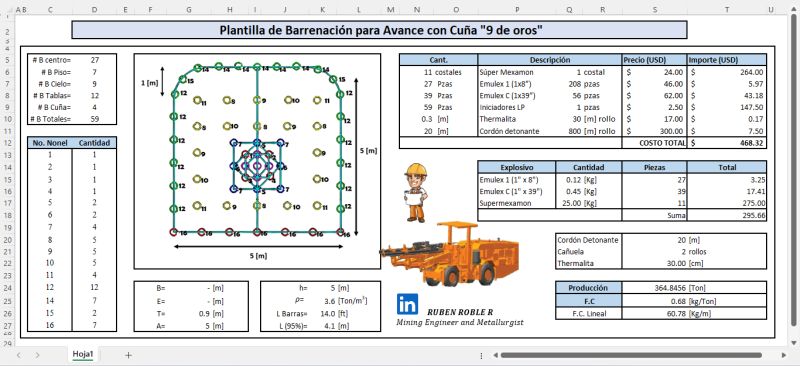The image size is (800, 366).
Task: Click the previous sheet navigation arrow
Action: tap(19, 355)
